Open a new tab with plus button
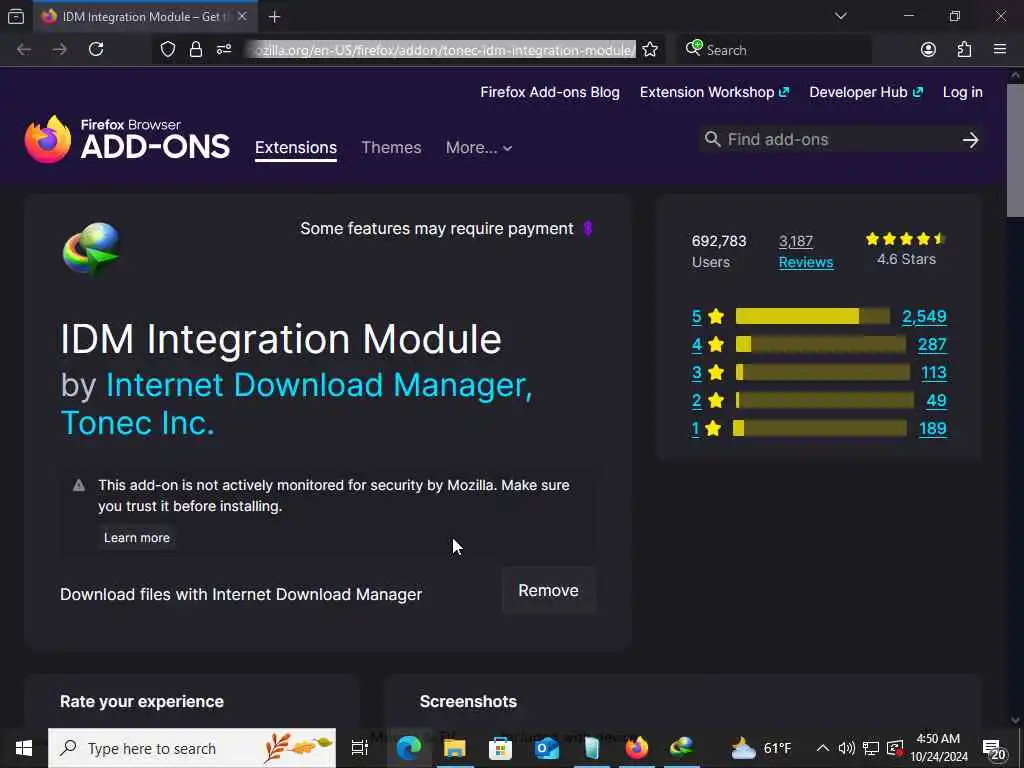Screen dimensions: 1024x768 coord(275,17)
